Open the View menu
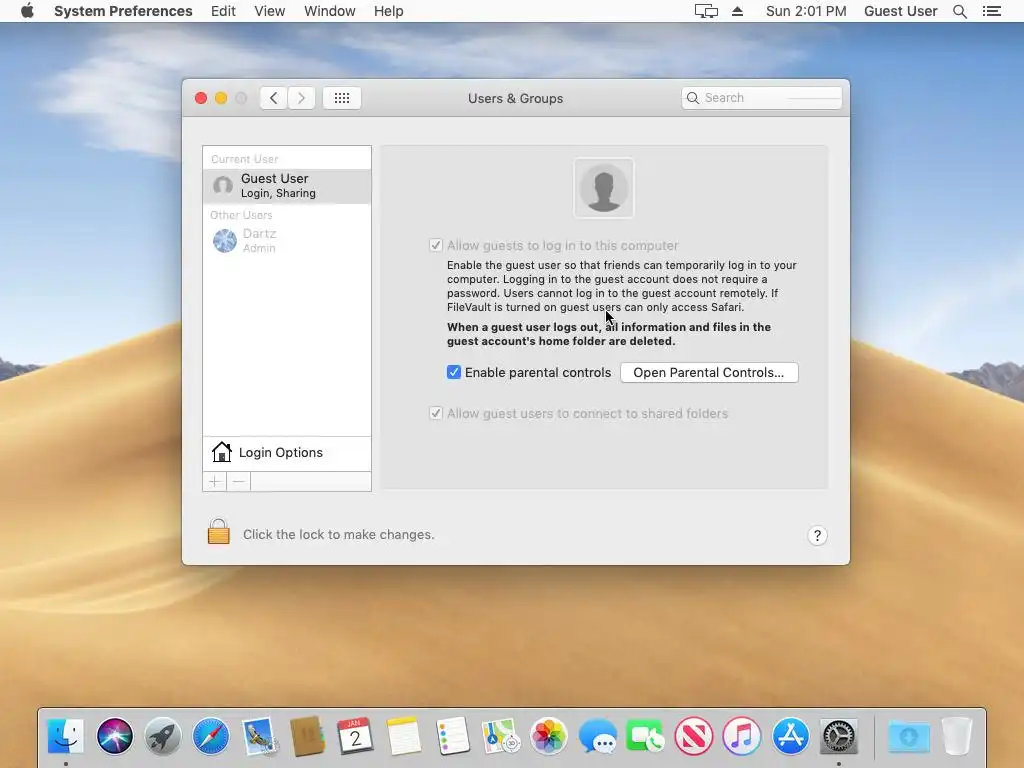 (270, 11)
